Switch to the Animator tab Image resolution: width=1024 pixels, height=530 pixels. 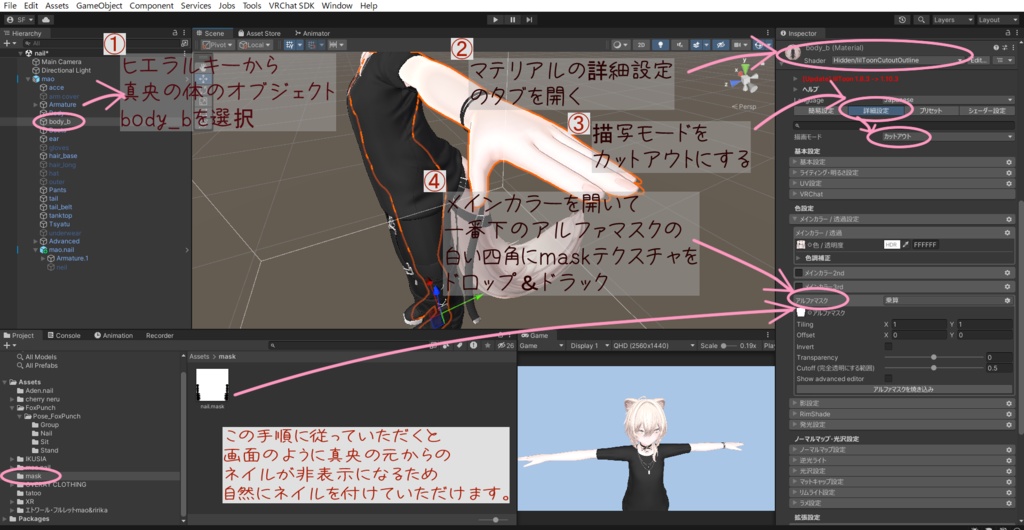pos(312,33)
